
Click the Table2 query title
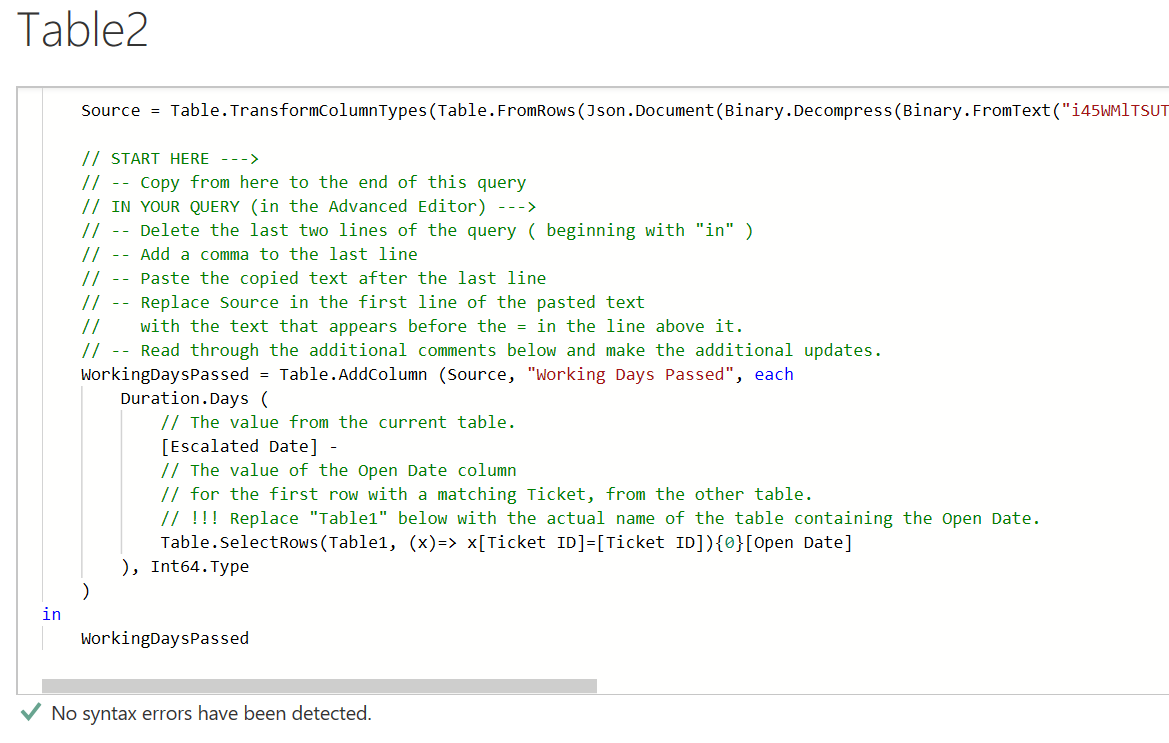pos(82,30)
